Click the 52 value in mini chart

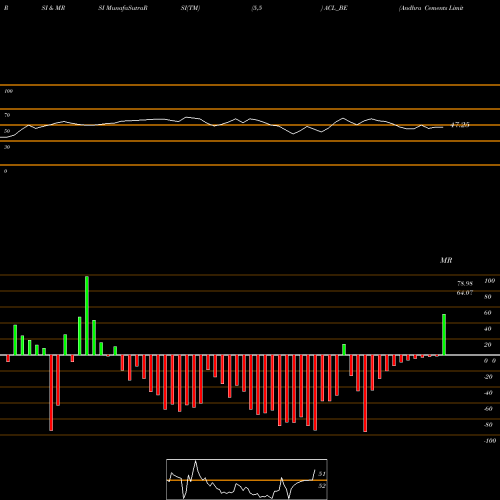[x=322, y=486]
